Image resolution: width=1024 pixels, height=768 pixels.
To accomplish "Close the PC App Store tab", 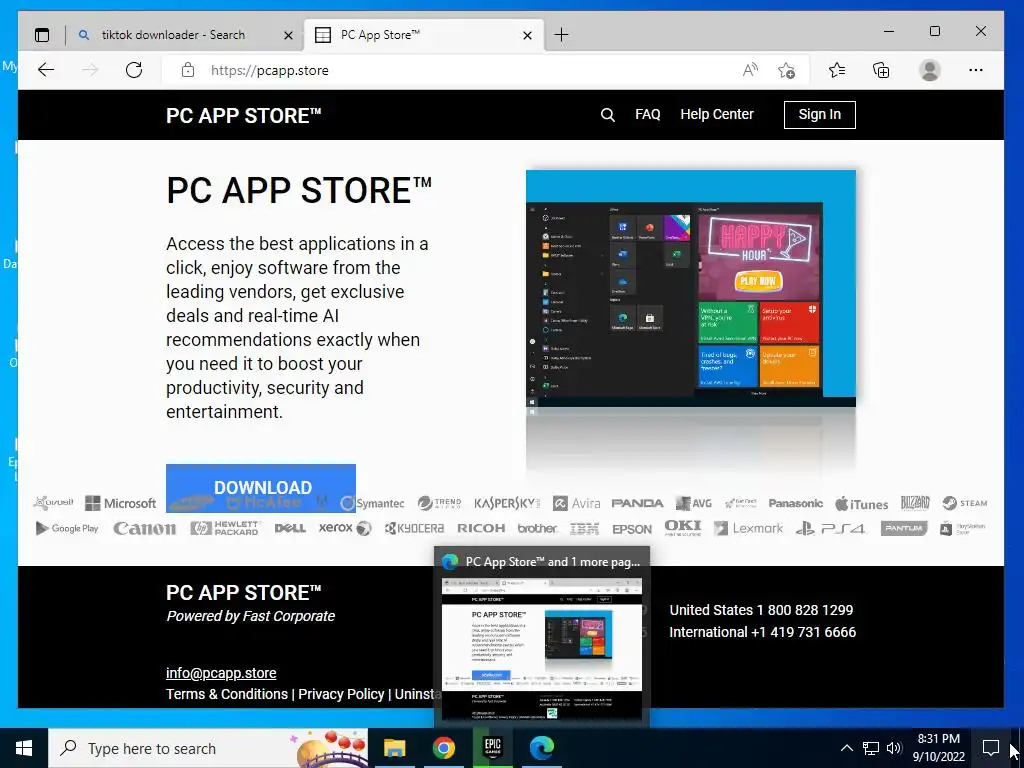I will [528, 35].
